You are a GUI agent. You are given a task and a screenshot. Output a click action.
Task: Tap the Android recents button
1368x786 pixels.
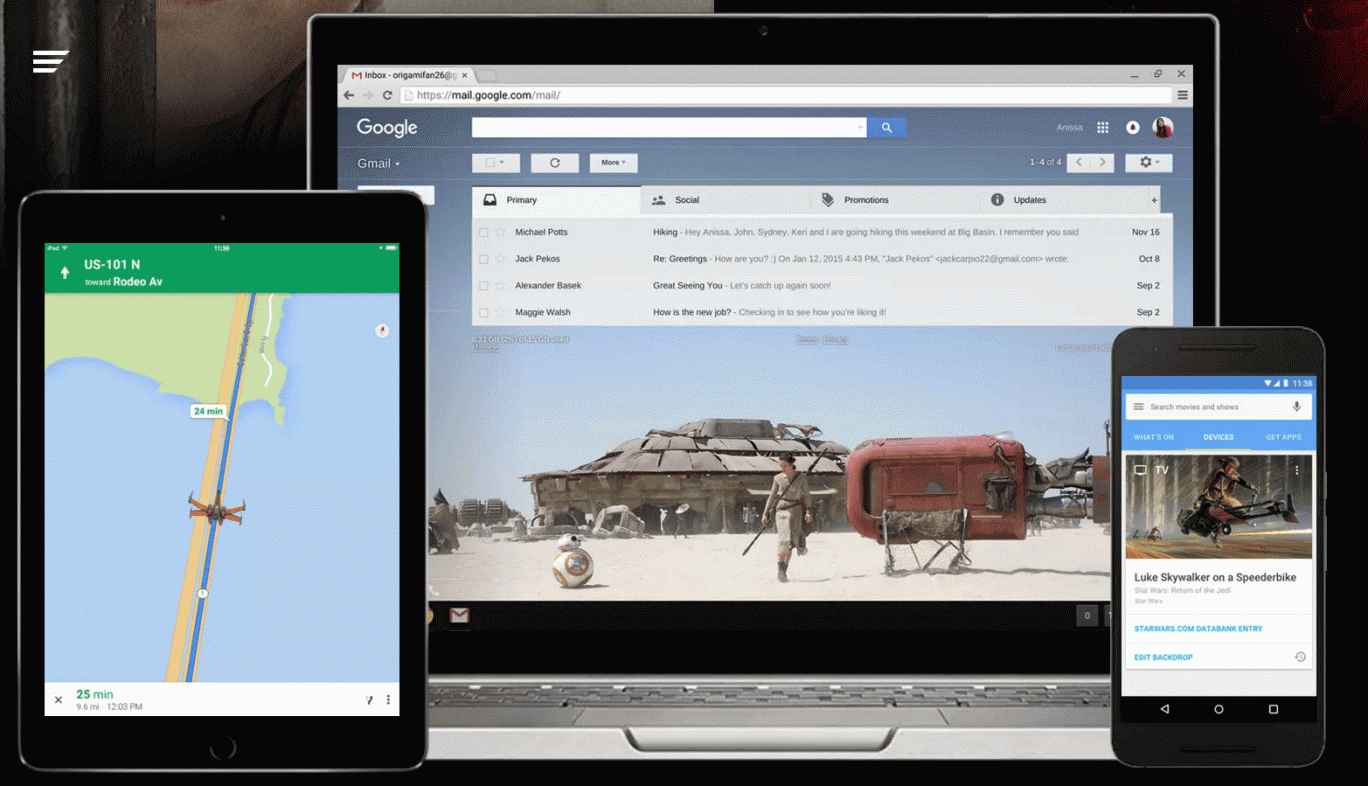tap(1273, 709)
